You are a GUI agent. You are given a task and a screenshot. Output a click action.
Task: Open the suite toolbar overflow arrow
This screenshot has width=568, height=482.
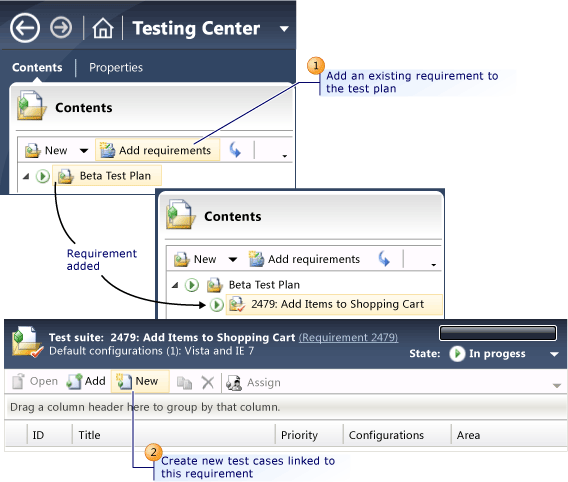pyautogui.click(x=557, y=386)
